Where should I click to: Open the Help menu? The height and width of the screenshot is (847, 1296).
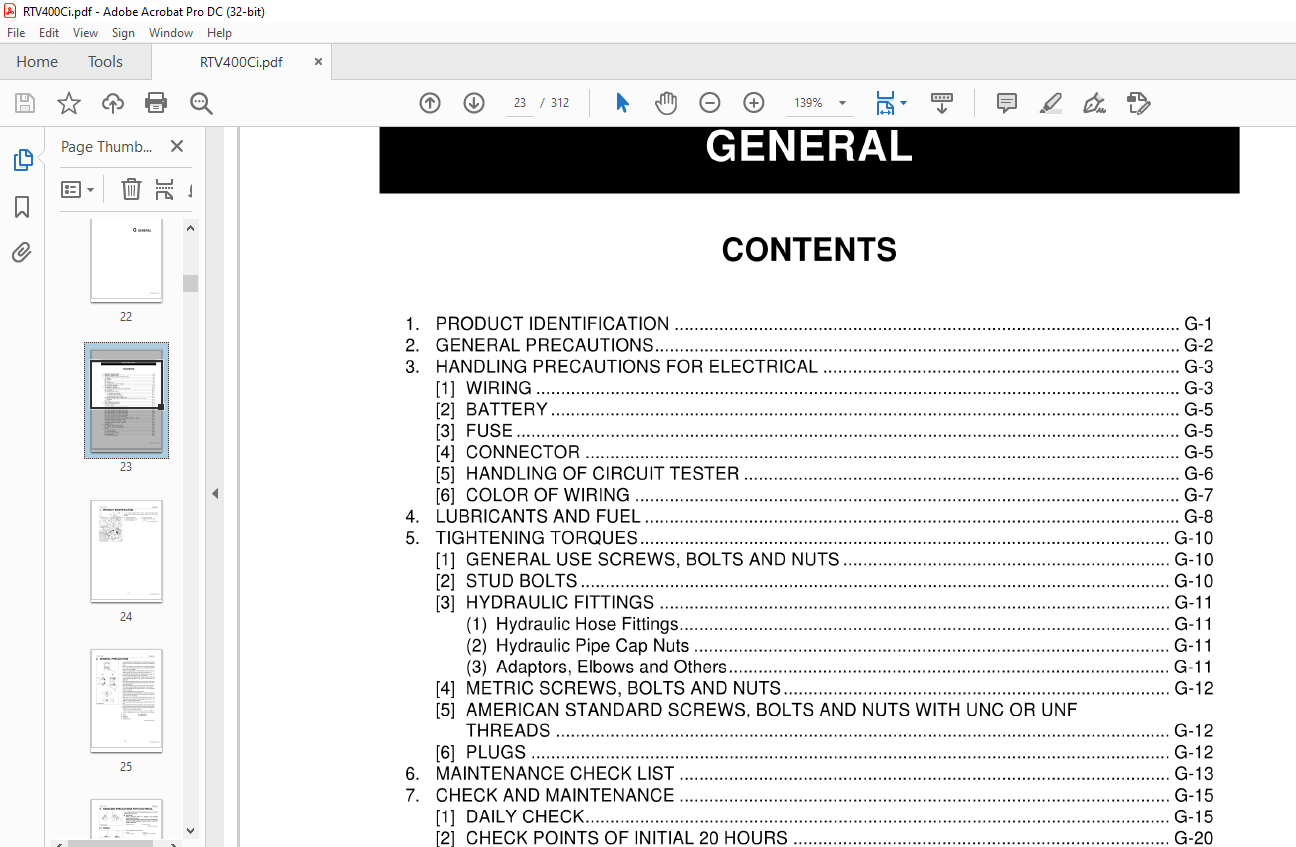[220, 33]
